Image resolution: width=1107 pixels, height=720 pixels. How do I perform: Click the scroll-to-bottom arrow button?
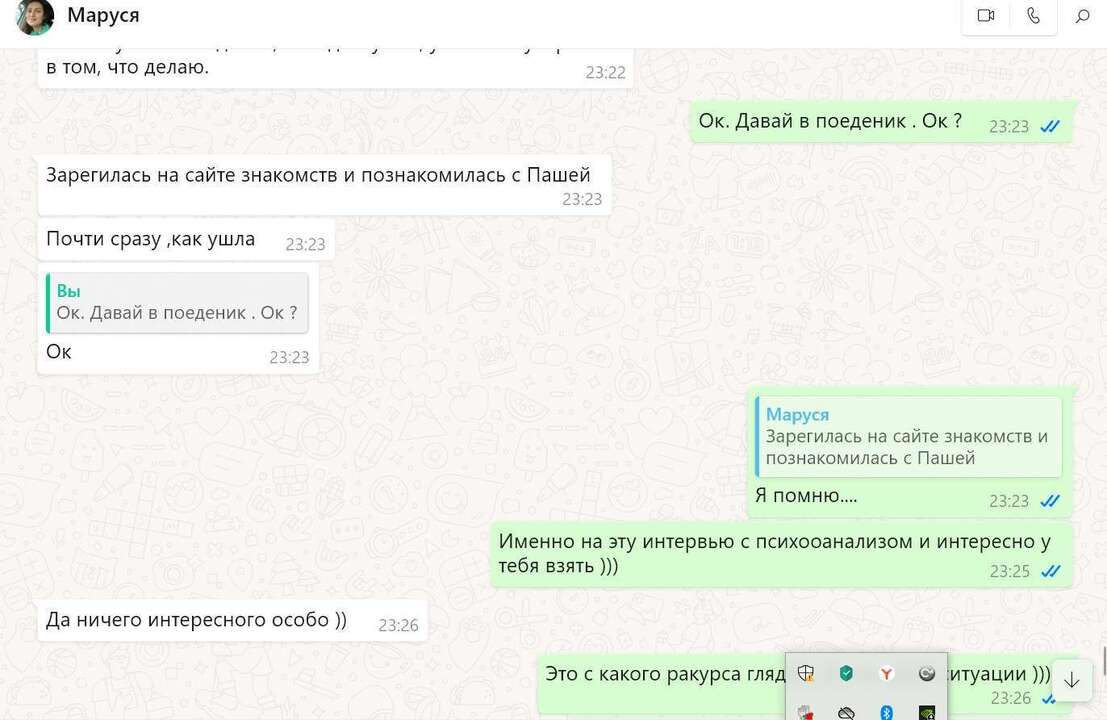pyautogui.click(x=1071, y=679)
